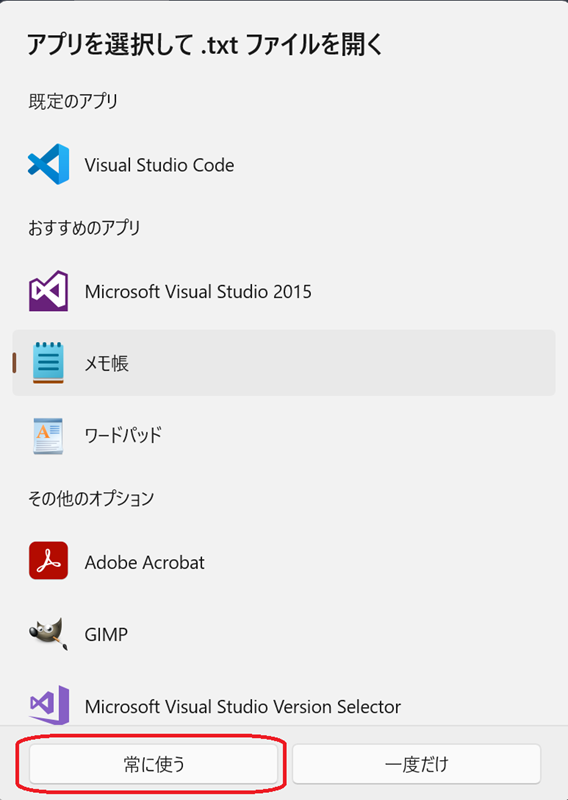Click the ワードパッド icon
The image size is (568, 800).
[x=48, y=435]
